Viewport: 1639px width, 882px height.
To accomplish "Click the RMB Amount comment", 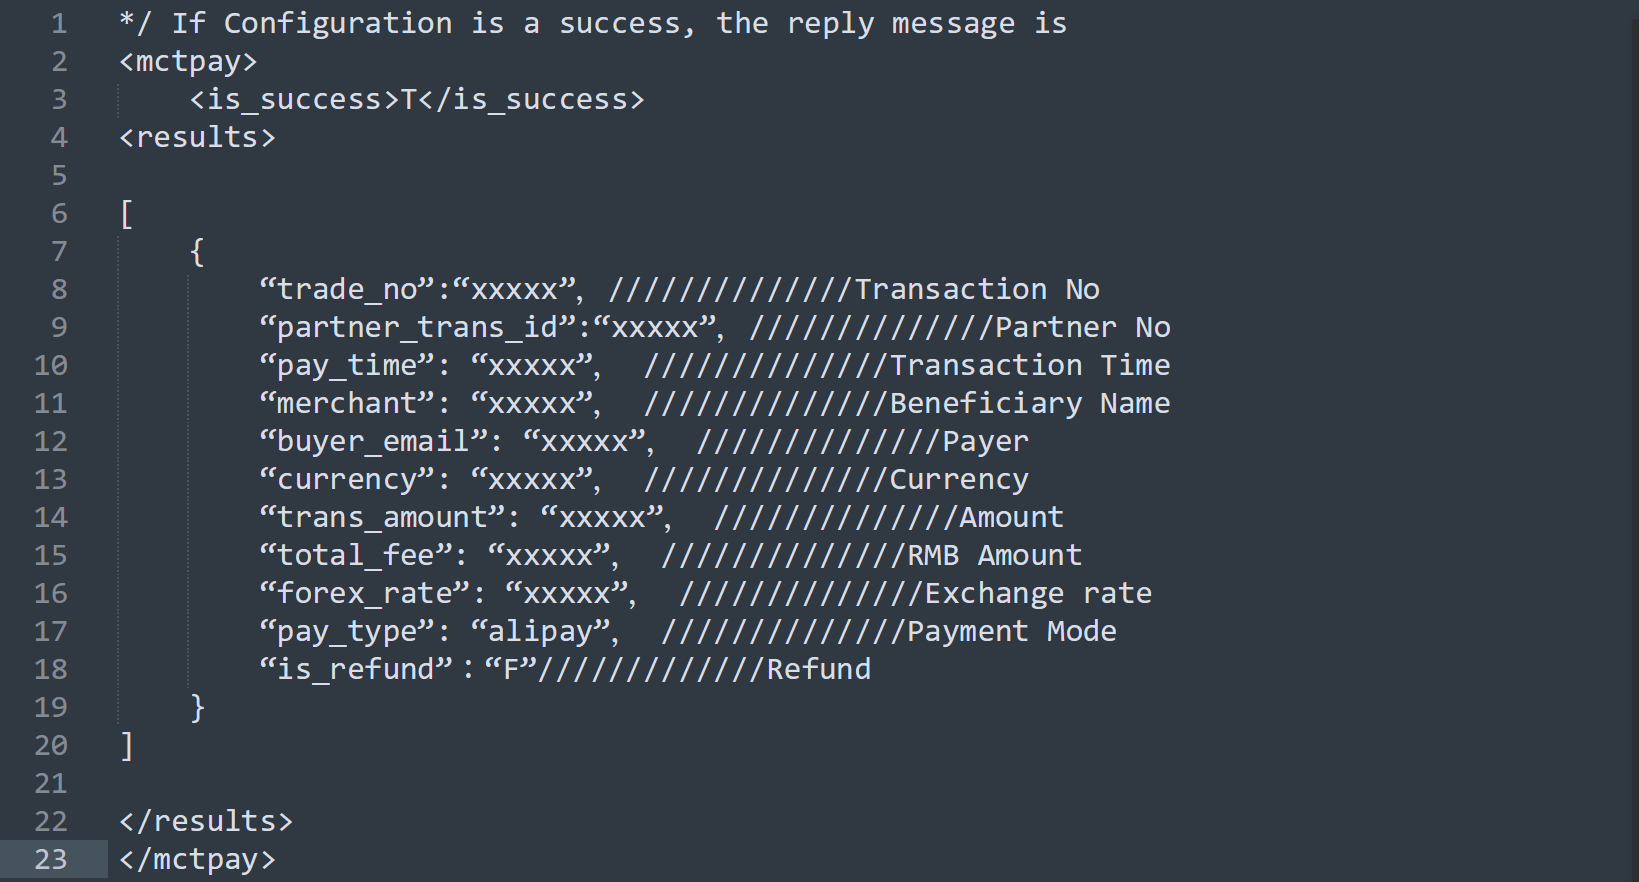I will (995, 555).
